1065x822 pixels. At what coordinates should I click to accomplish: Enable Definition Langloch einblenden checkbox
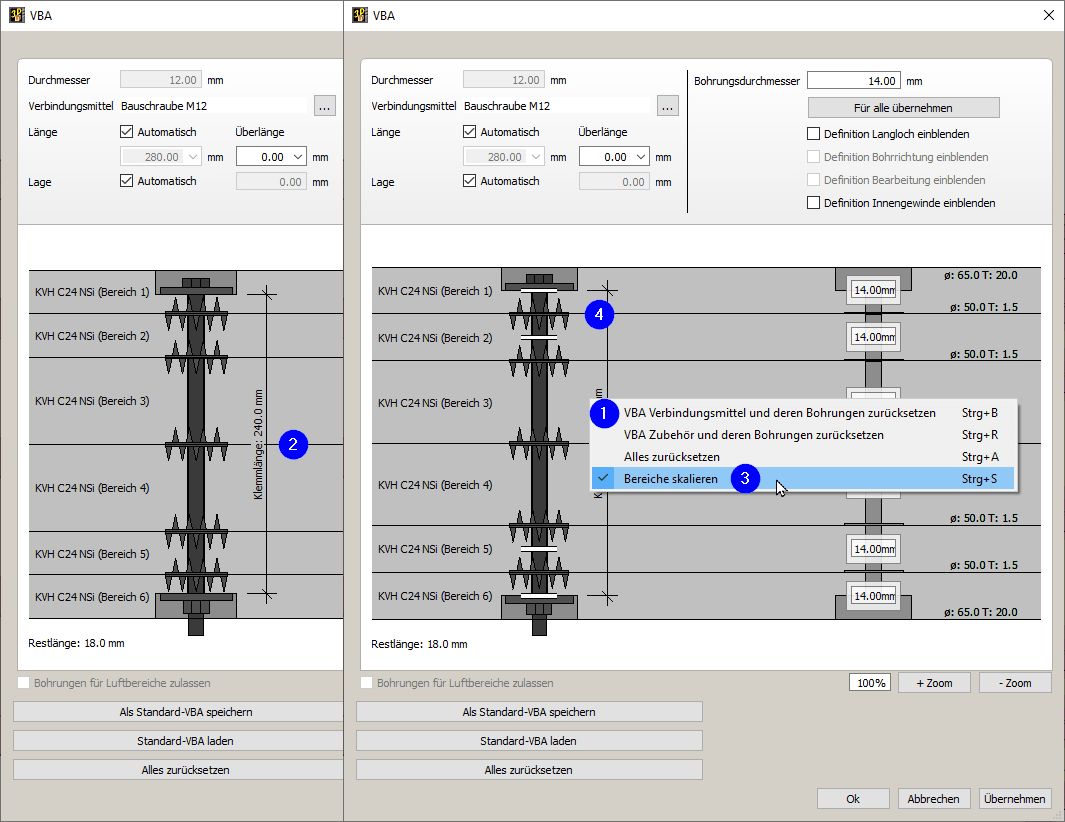(x=813, y=134)
